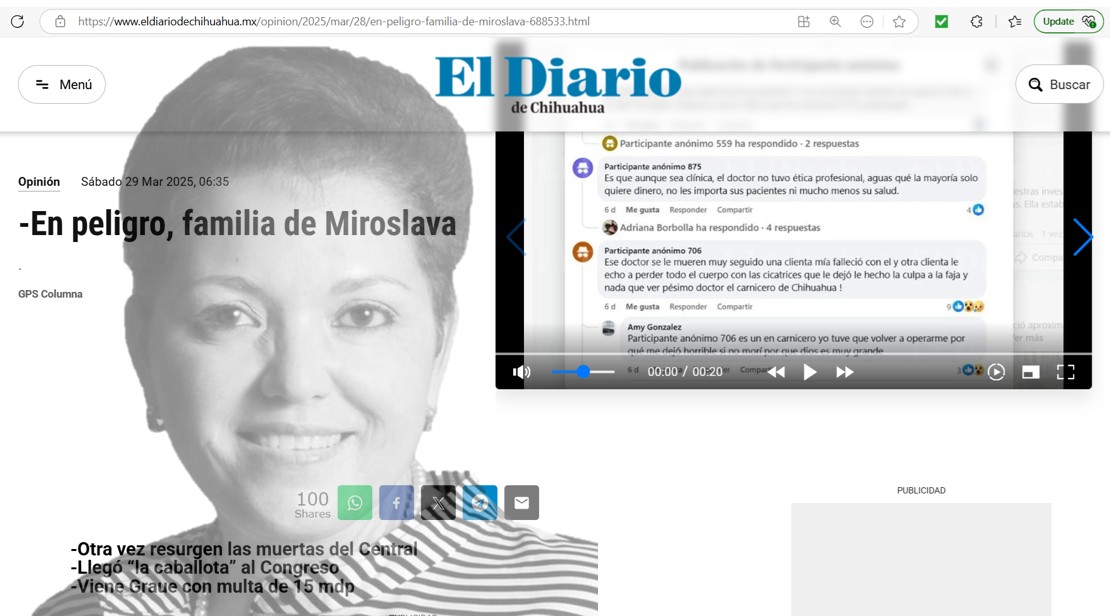Click the video progress bar
This screenshot has height=616, width=1110.
(x=794, y=353)
